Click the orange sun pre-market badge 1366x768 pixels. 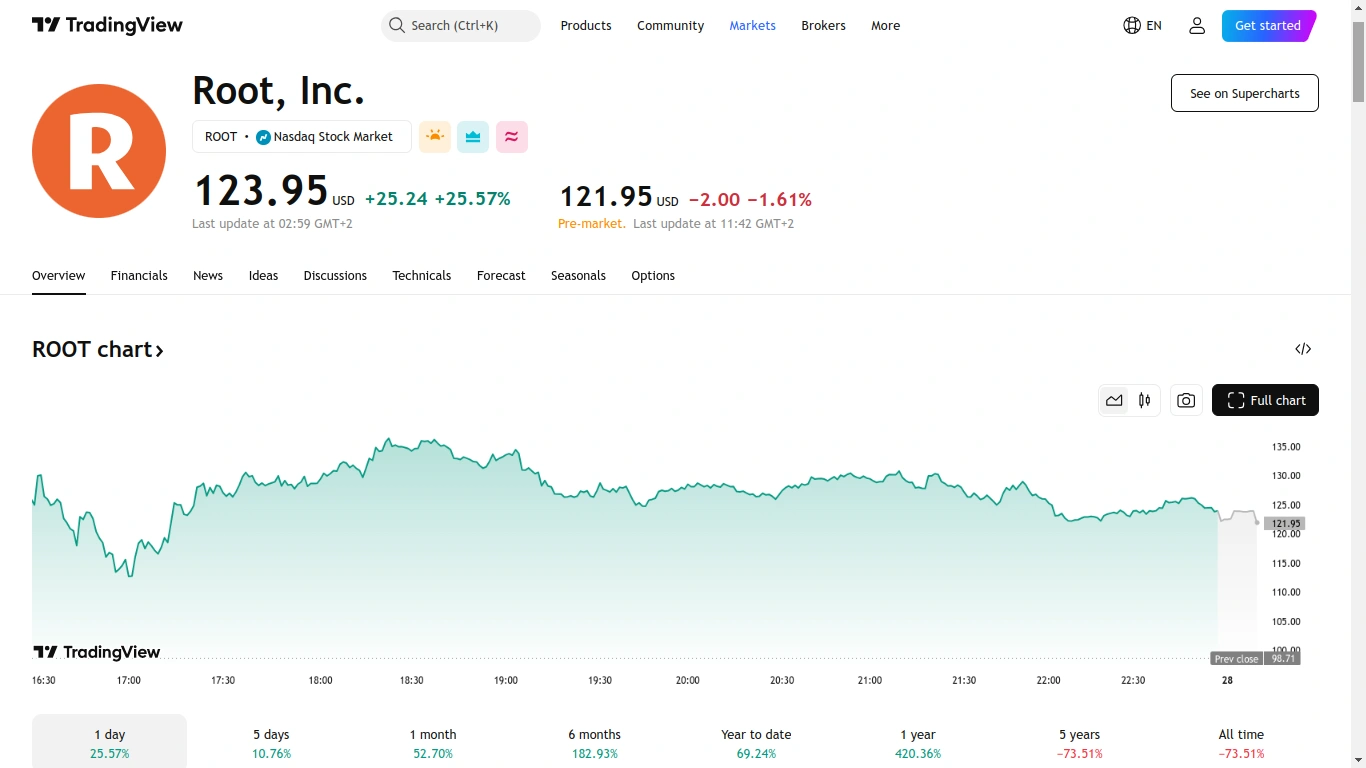pos(435,137)
